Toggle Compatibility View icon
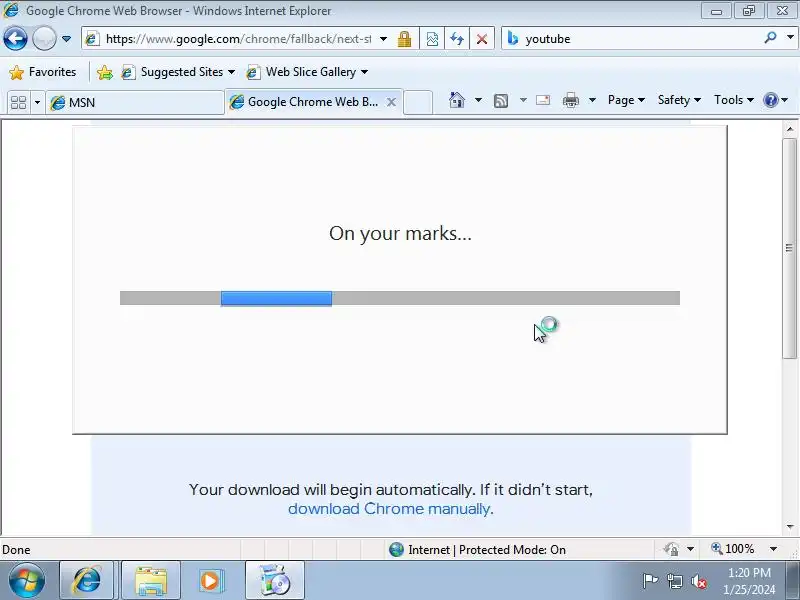 432,39
